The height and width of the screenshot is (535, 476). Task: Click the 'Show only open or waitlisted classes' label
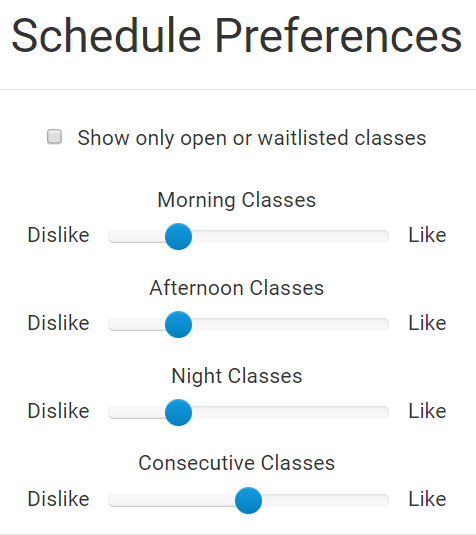pos(252,138)
